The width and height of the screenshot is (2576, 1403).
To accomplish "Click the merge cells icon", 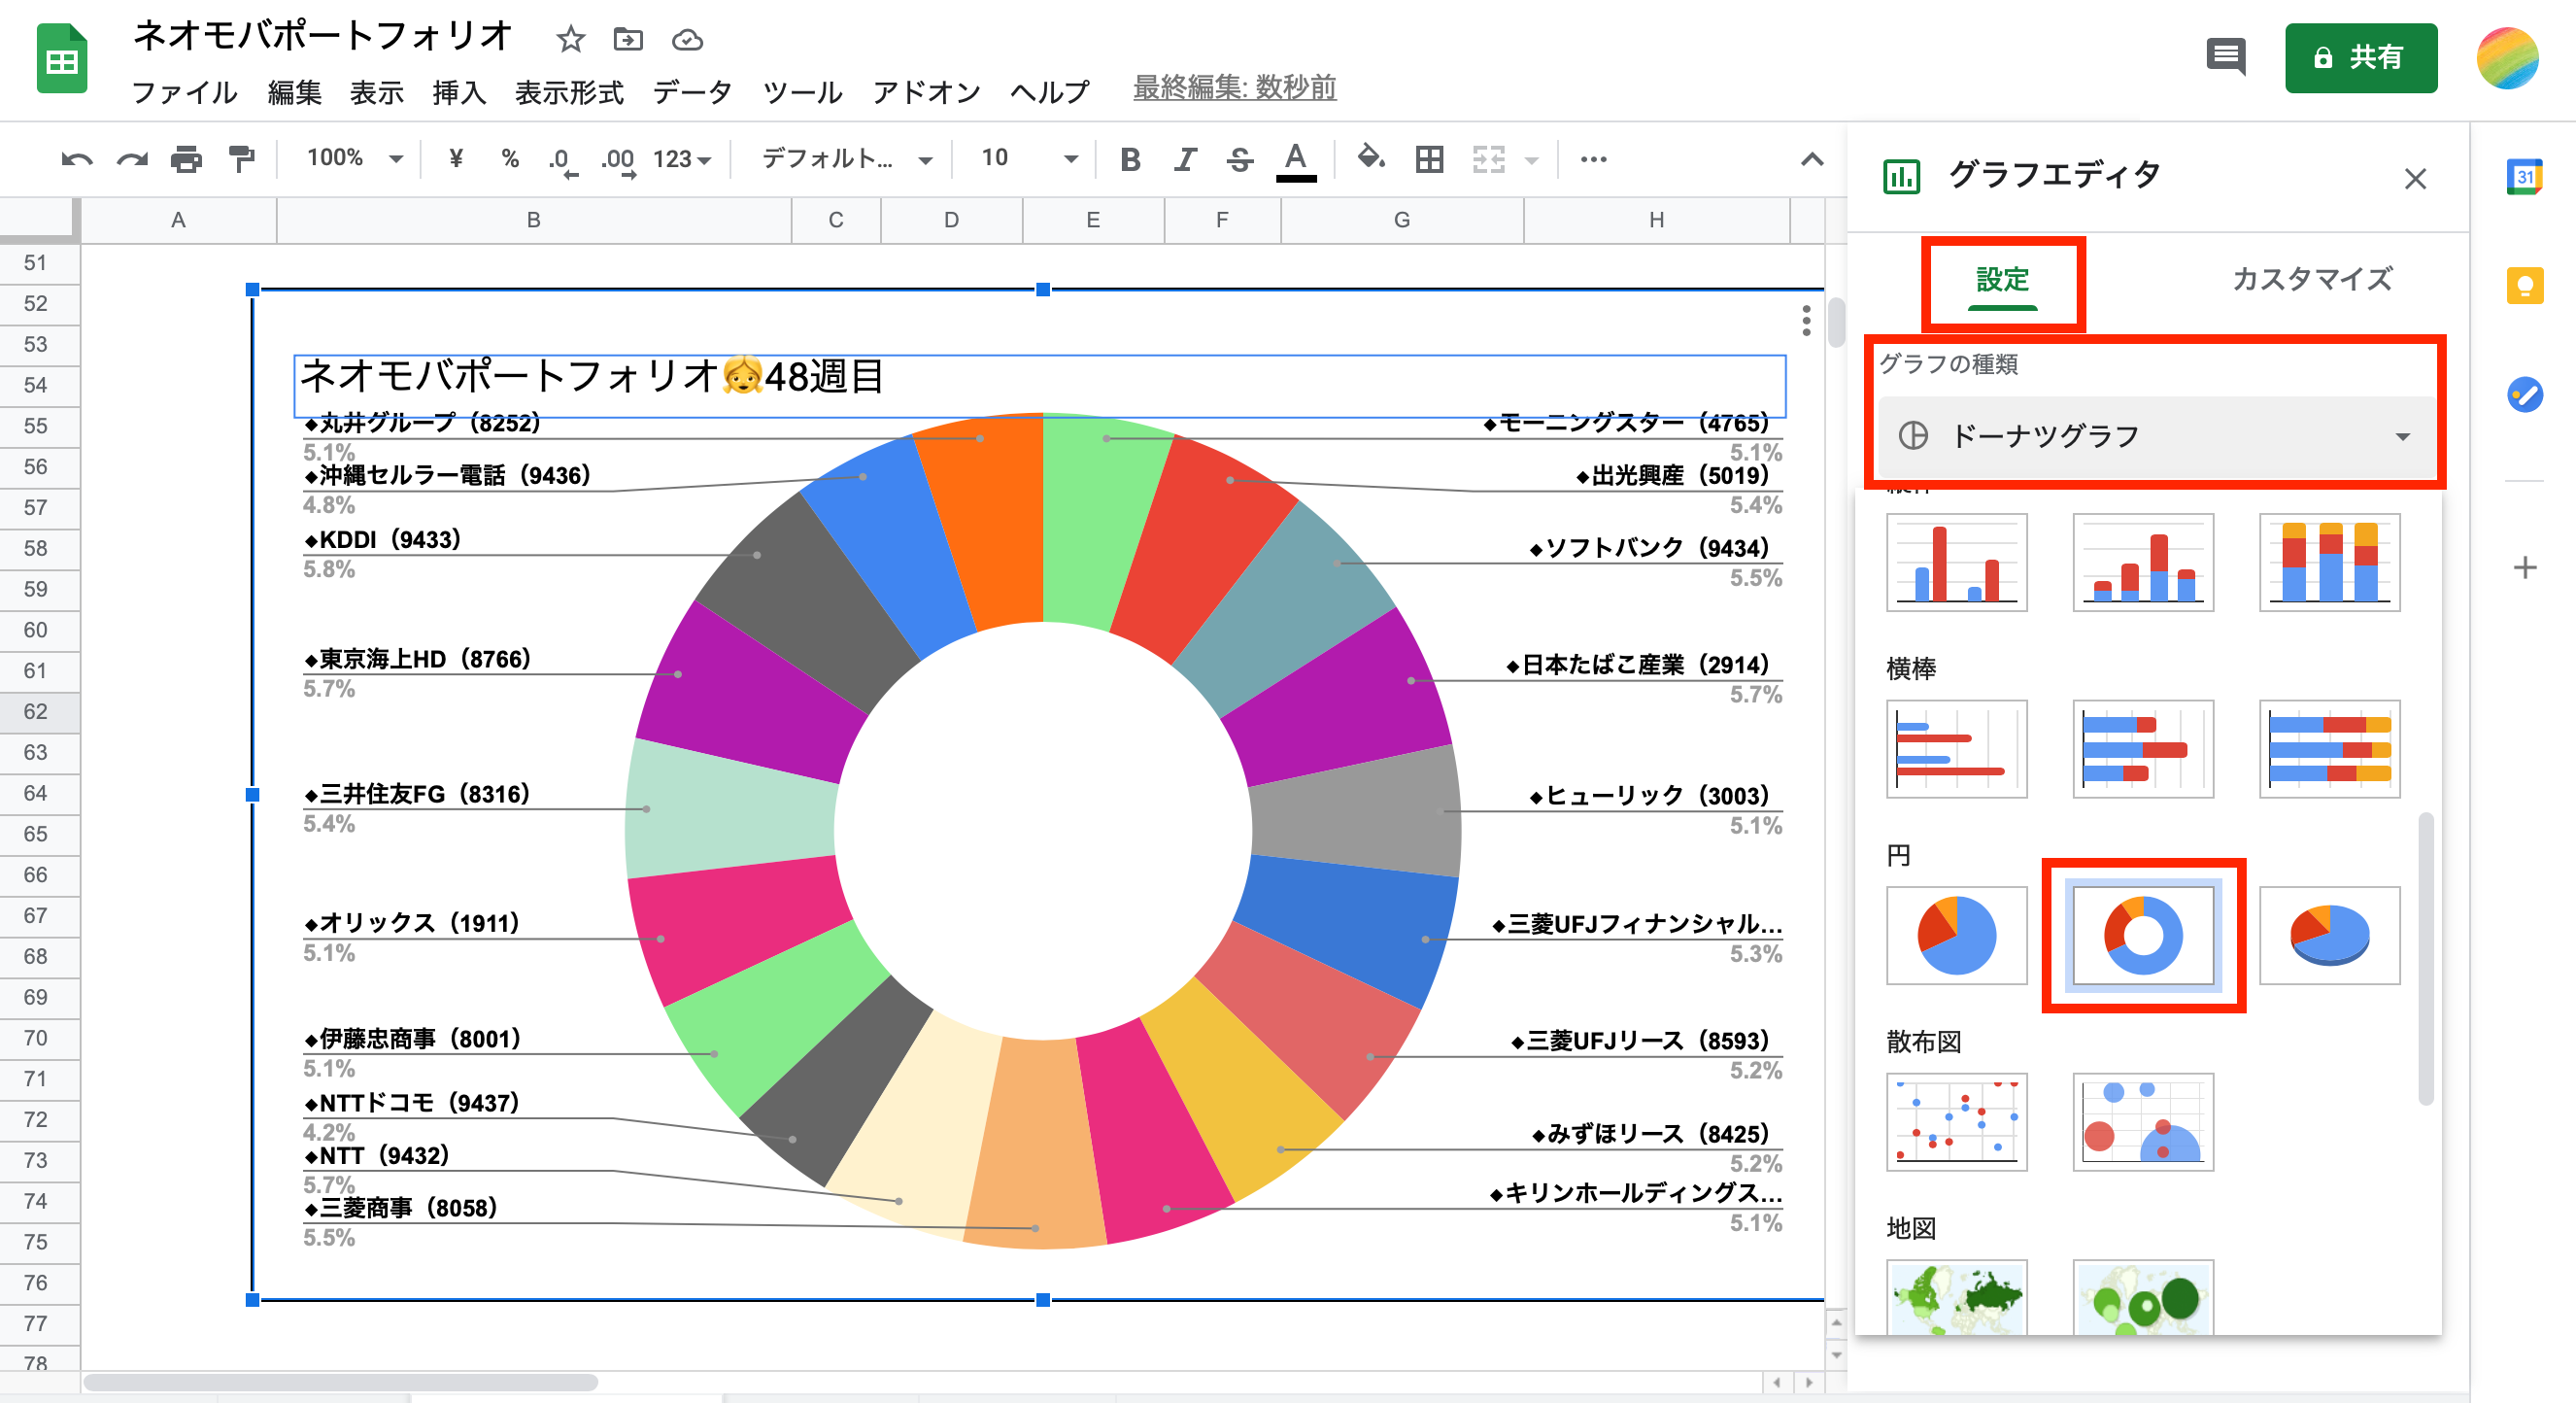I will (1488, 159).
